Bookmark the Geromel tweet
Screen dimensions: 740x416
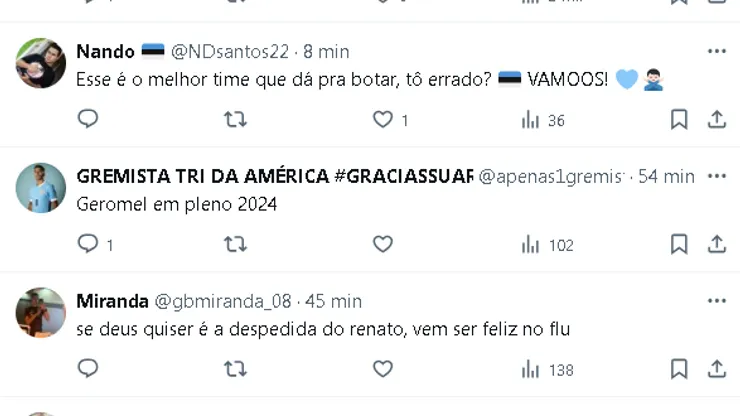coord(679,244)
